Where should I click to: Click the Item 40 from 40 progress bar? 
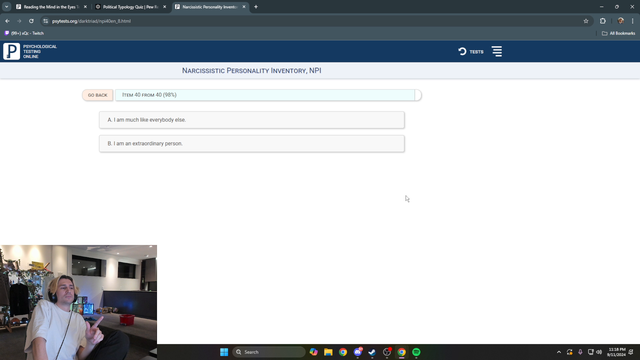(268, 95)
